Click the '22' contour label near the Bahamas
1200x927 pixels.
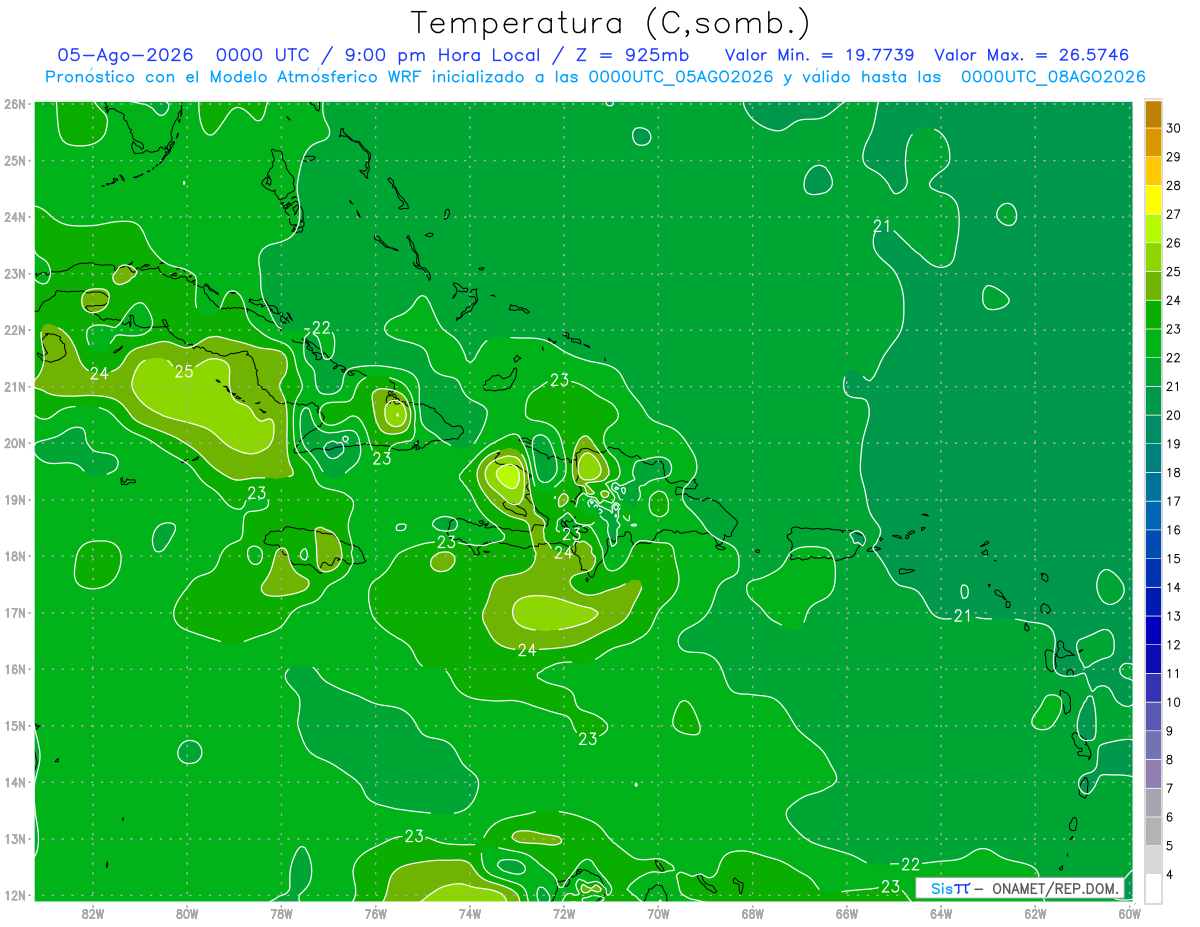[x=321, y=328]
